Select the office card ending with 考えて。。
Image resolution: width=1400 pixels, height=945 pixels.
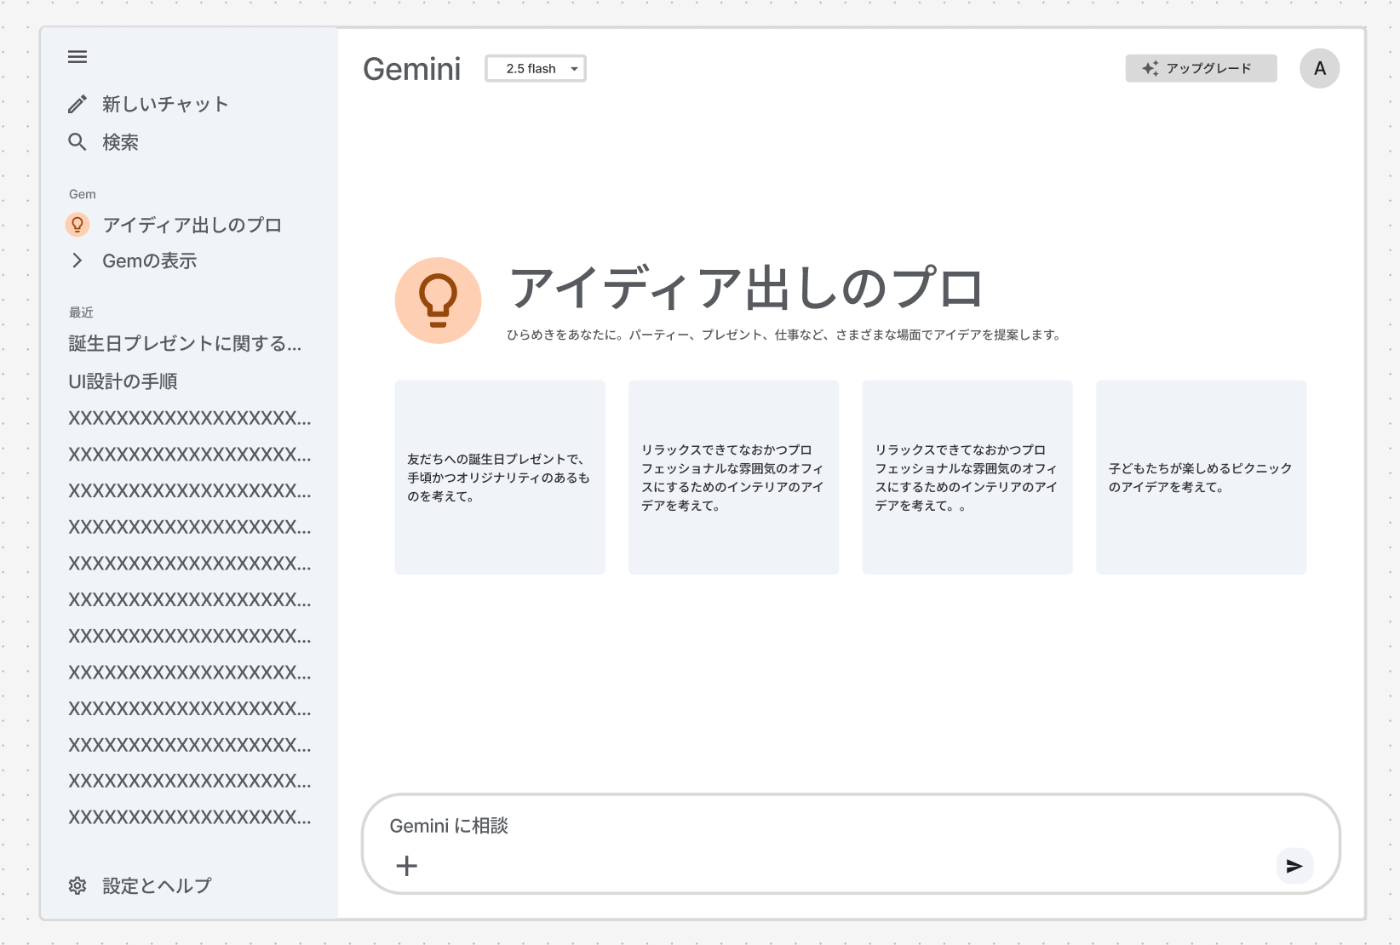967,477
